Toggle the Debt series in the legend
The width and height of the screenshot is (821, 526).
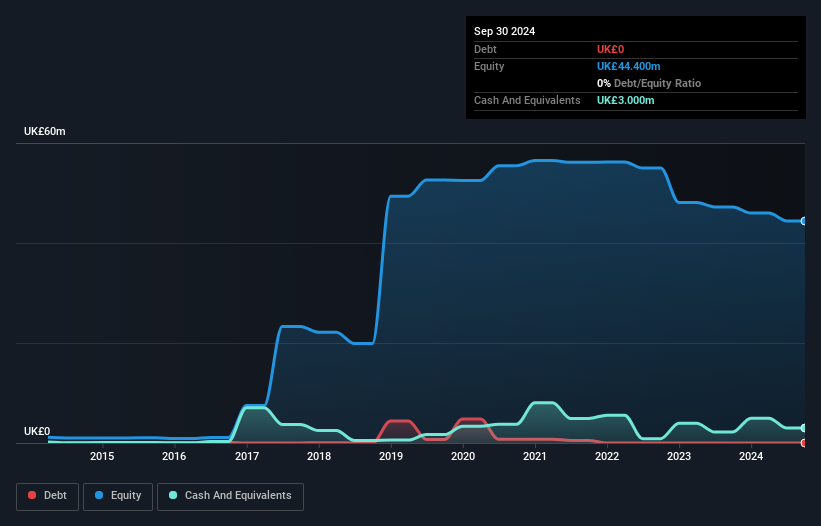tap(48, 496)
